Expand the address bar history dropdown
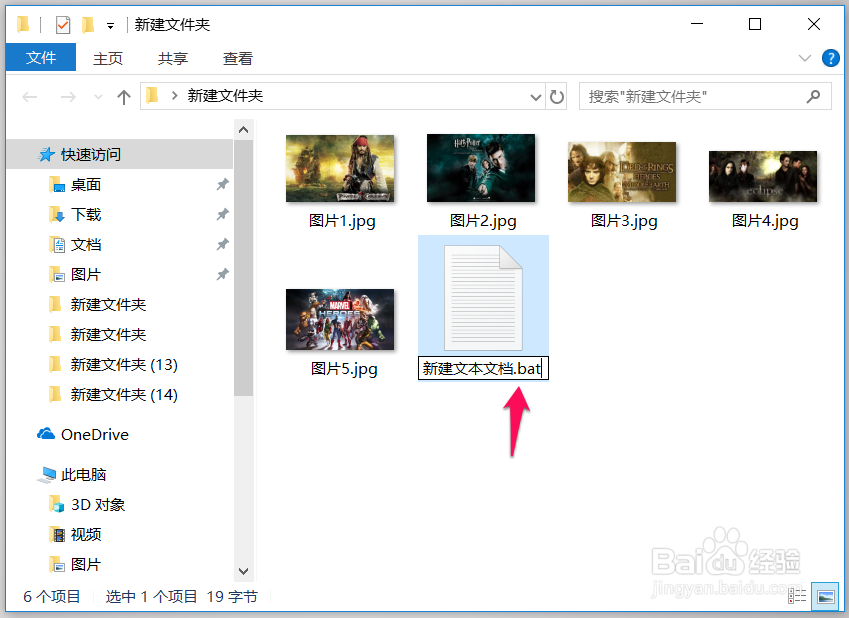The width and height of the screenshot is (849, 618). [535, 97]
